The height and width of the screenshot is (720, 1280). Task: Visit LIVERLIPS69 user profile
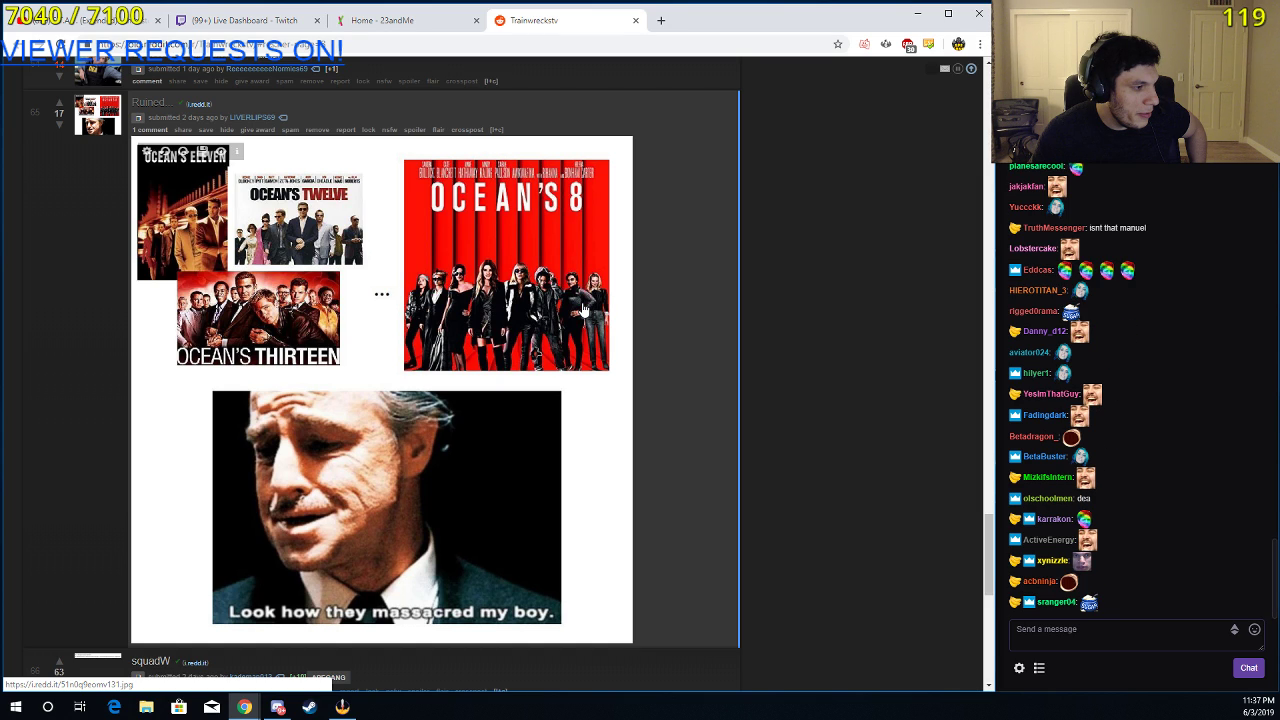click(x=252, y=118)
